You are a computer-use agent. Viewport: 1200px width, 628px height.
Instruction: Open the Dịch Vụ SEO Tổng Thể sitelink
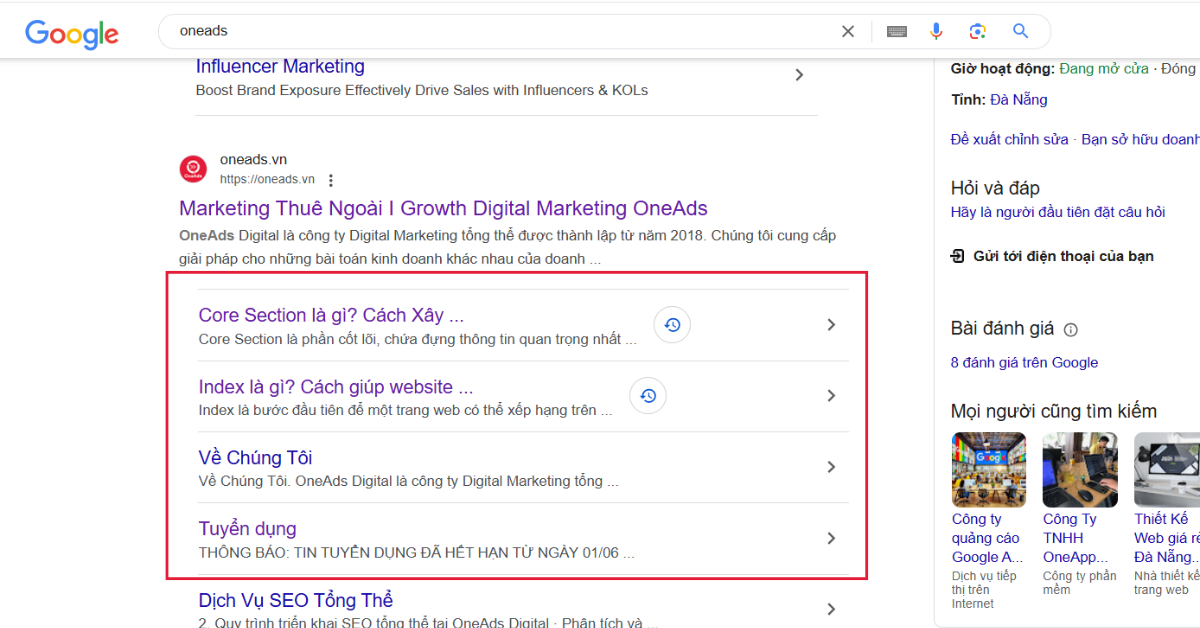coord(295,600)
